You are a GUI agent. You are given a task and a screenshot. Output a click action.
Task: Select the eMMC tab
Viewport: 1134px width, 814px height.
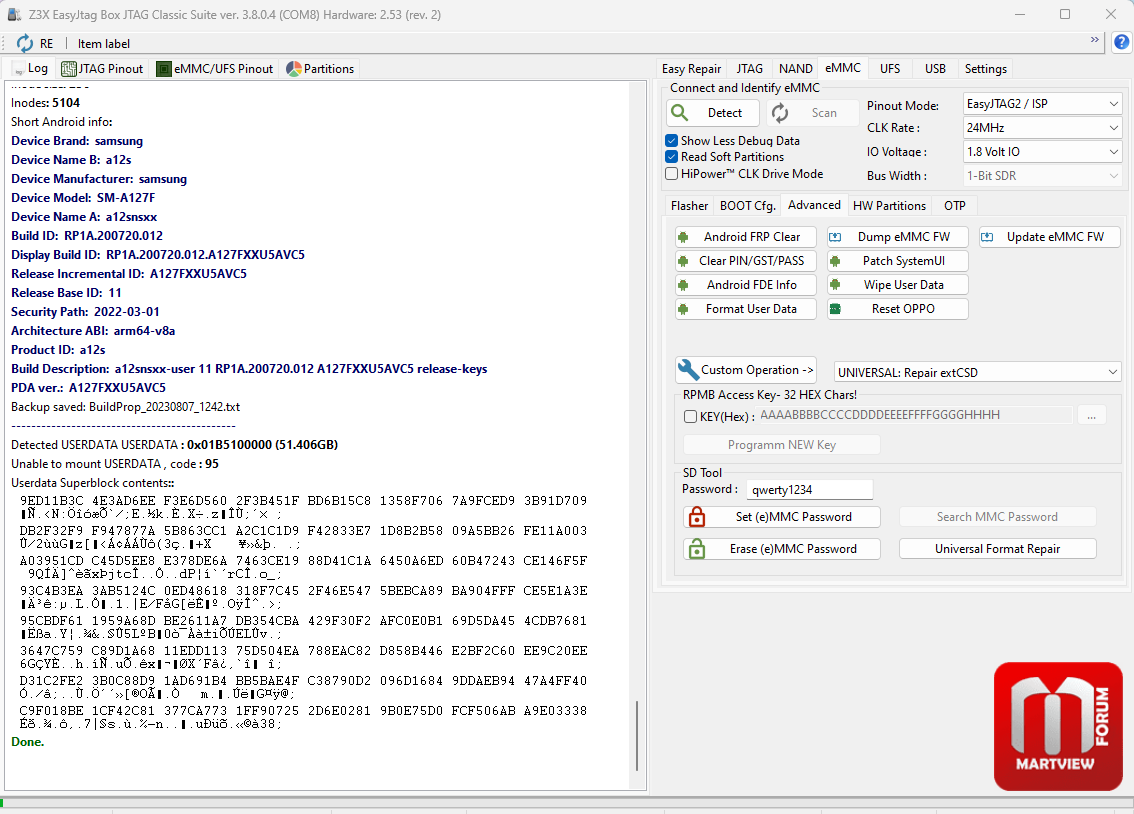[x=843, y=68]
